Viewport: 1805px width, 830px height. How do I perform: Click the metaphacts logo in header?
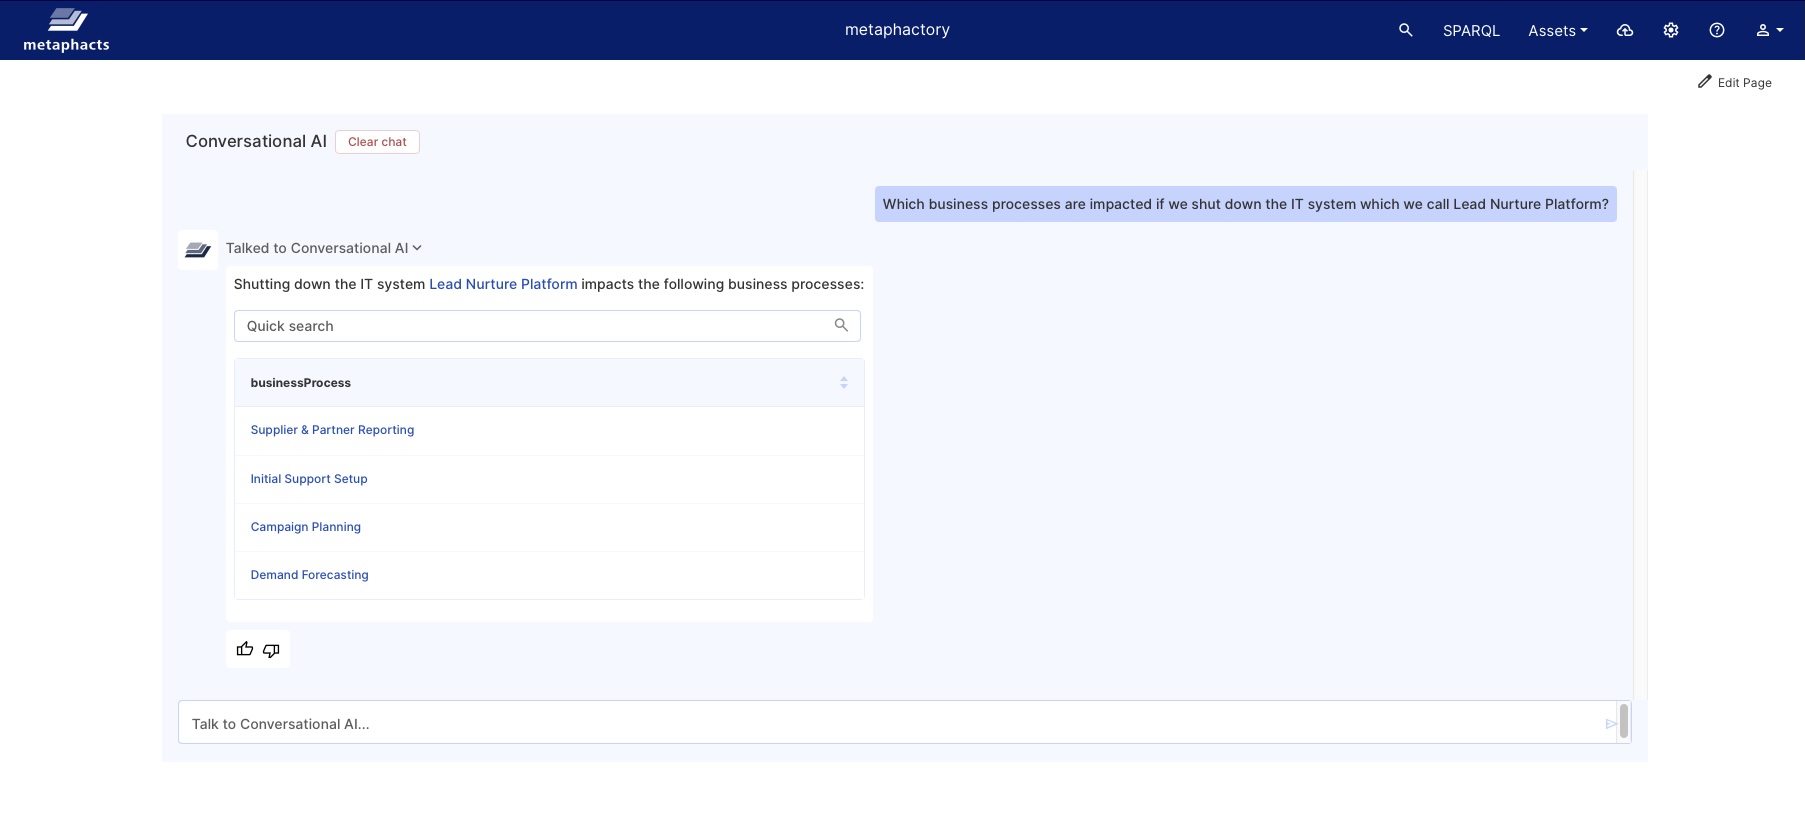point(66,30)
